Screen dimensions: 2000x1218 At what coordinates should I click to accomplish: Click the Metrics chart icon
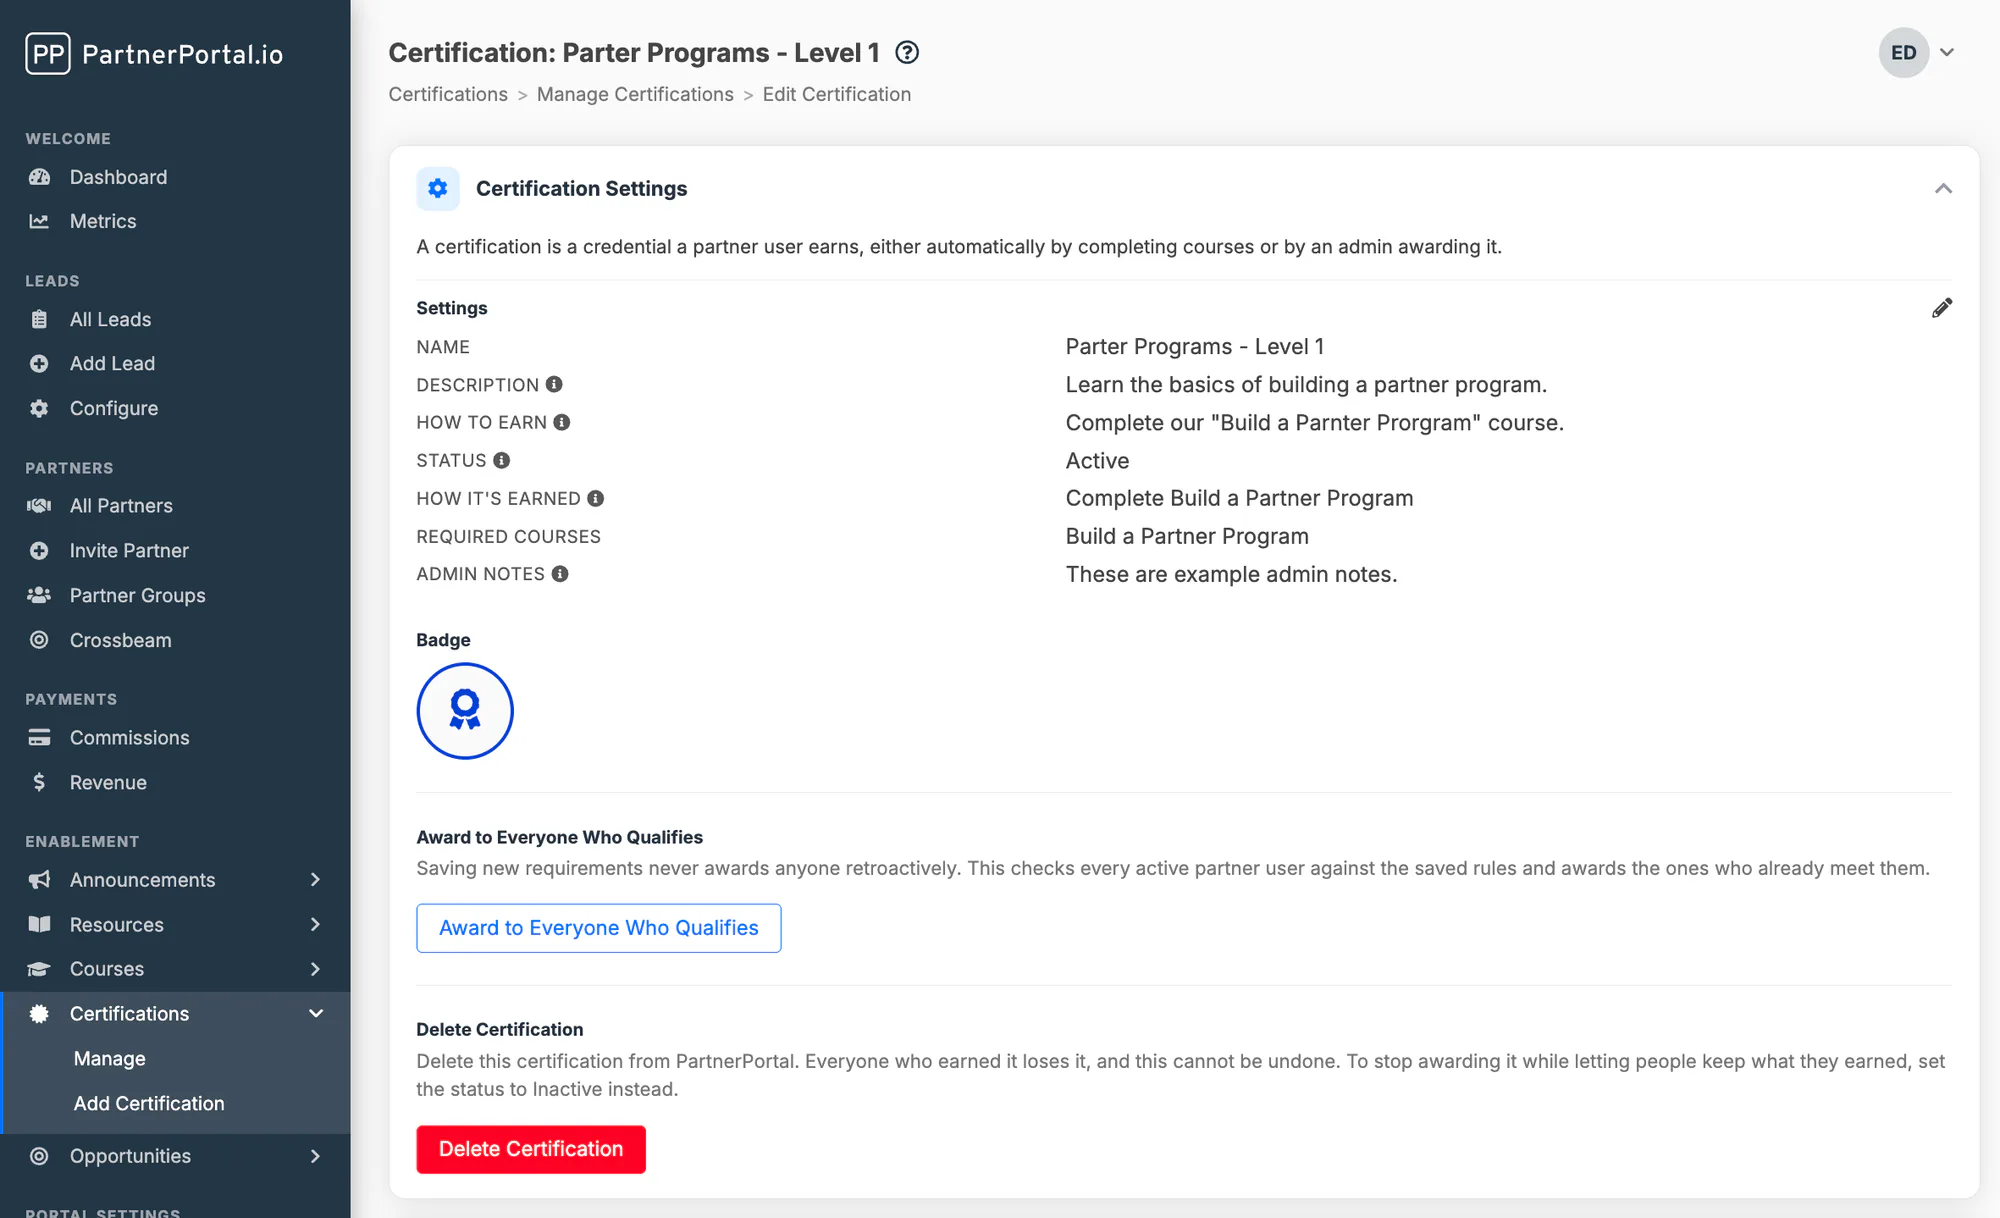pyautogui.click(x=39, y=221)
